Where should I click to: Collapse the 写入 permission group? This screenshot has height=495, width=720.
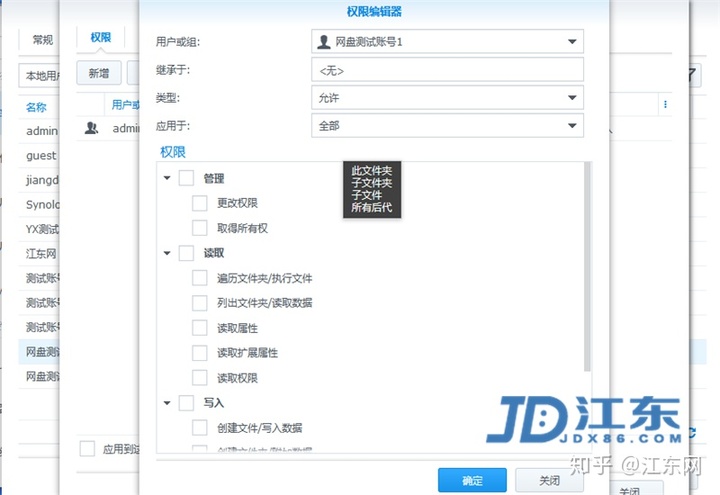click(x=167, y=403)
